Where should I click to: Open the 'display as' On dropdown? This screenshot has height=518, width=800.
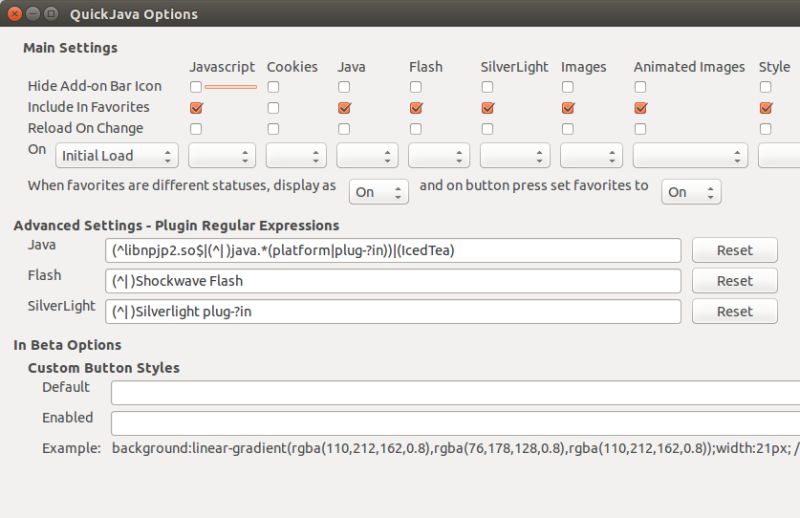coord(379,192)
